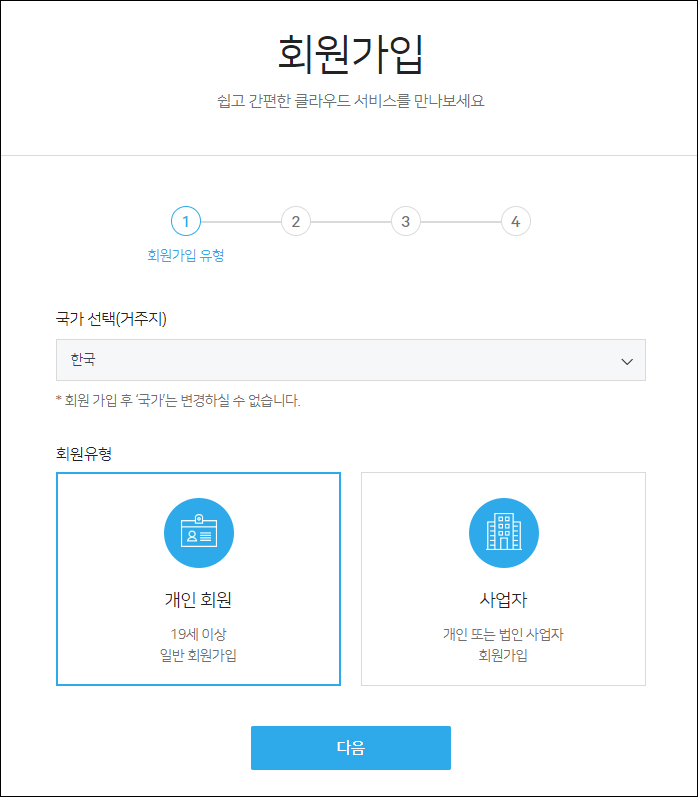Select the 사업자 membership type card
Viewport: 698px width, 797px height.
coord(503,579)
